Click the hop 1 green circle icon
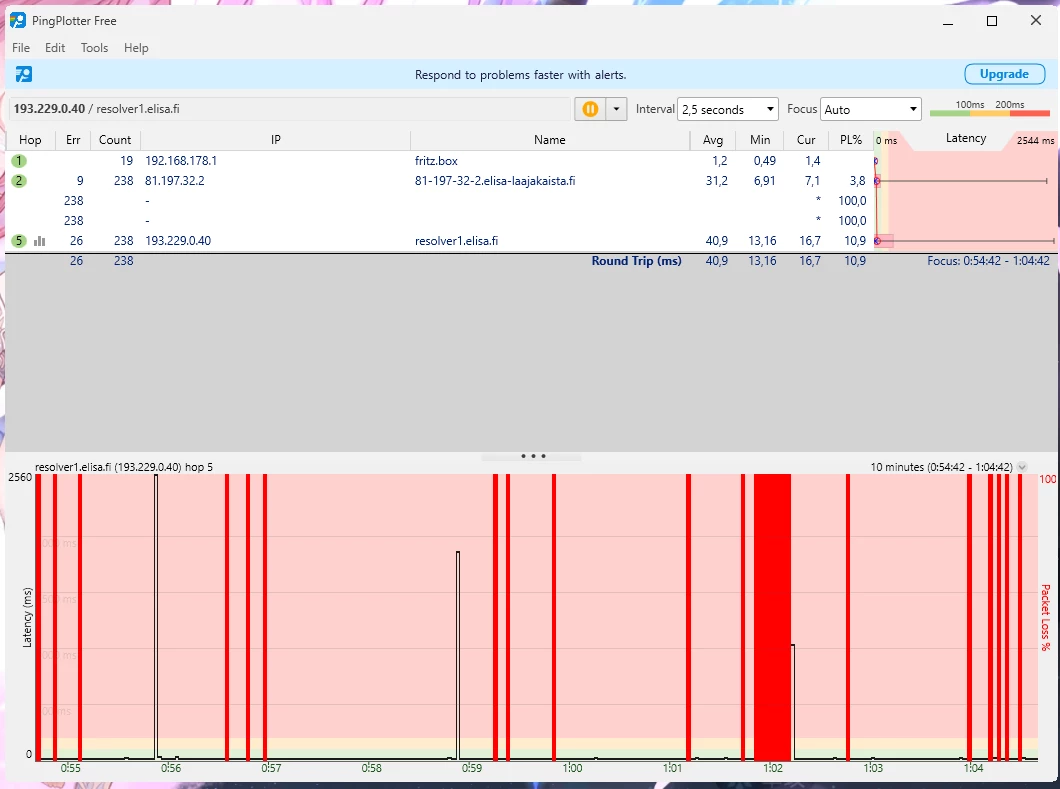This screenshot has height=789, width=1060. click(x=19, y=161)
